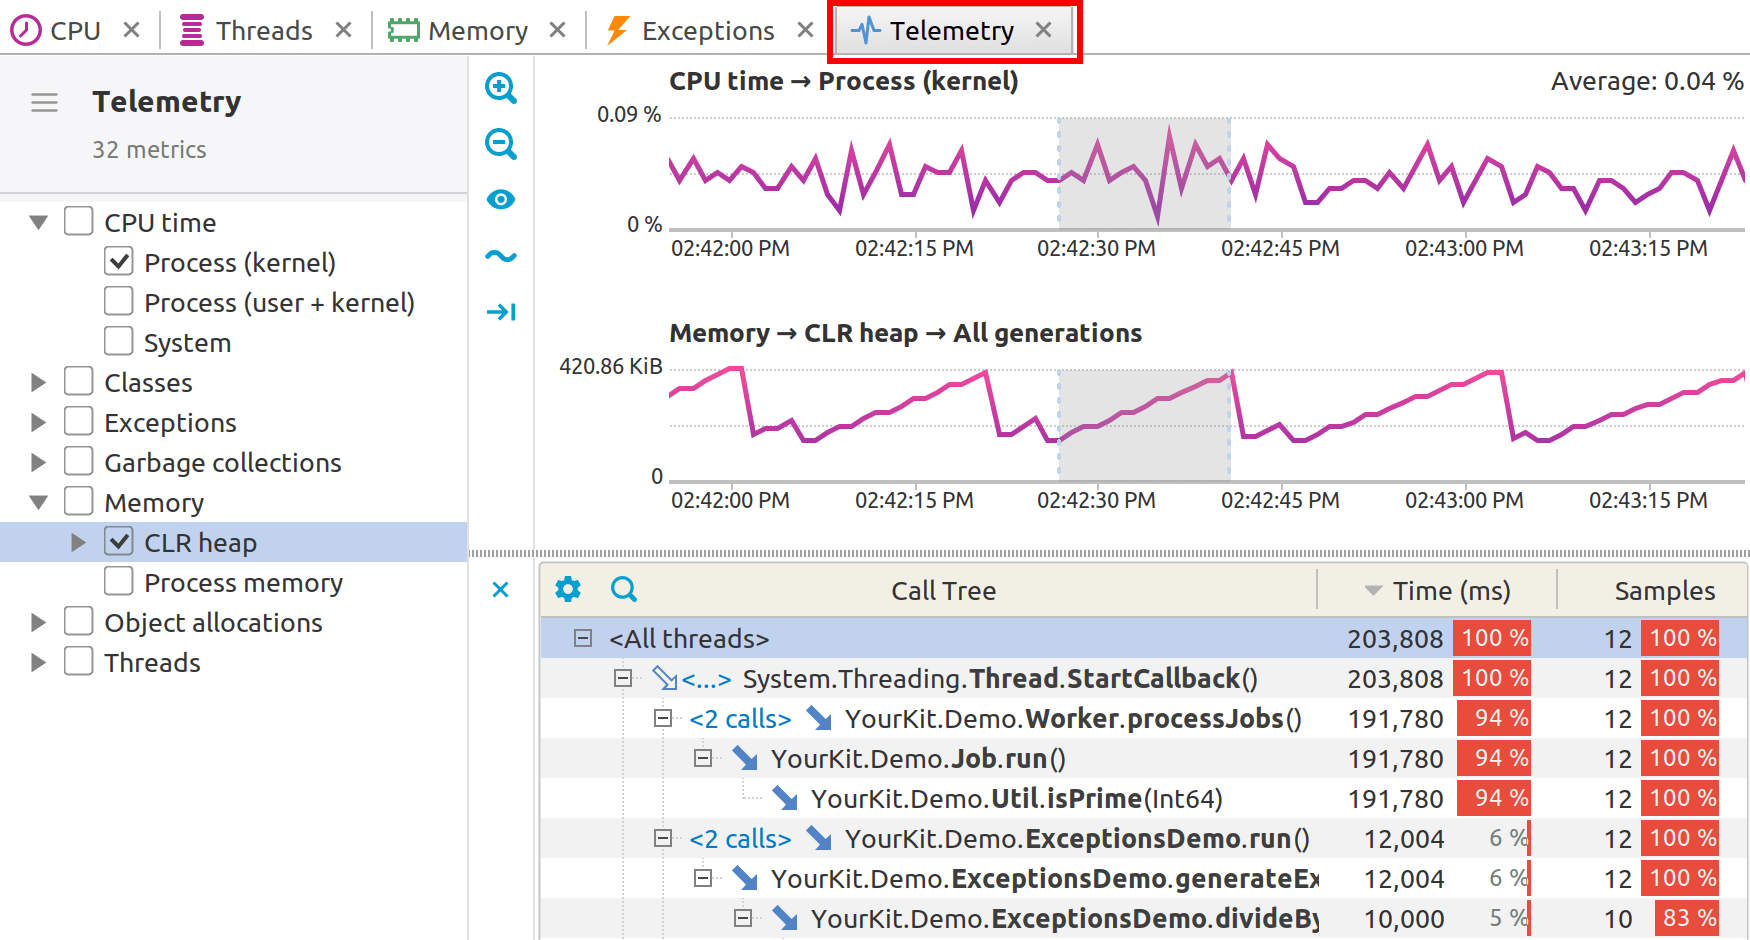Collapse the <All threads> call tree row
Screen dimensions: 1750x940
583,638
